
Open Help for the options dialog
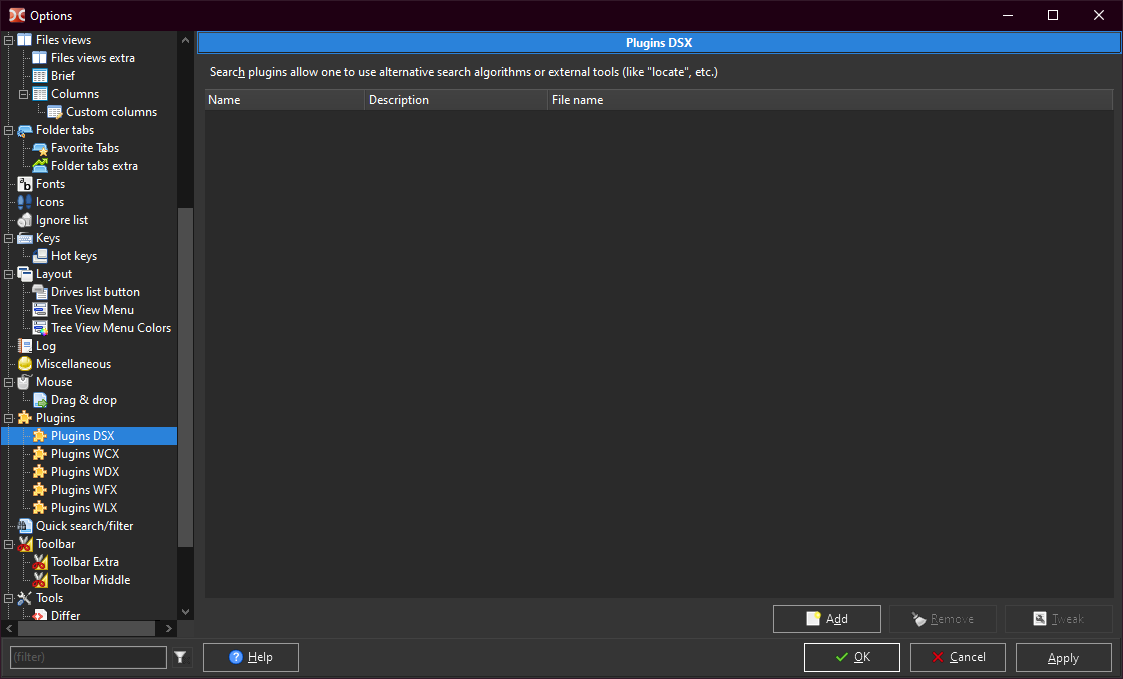coord(250,657)
